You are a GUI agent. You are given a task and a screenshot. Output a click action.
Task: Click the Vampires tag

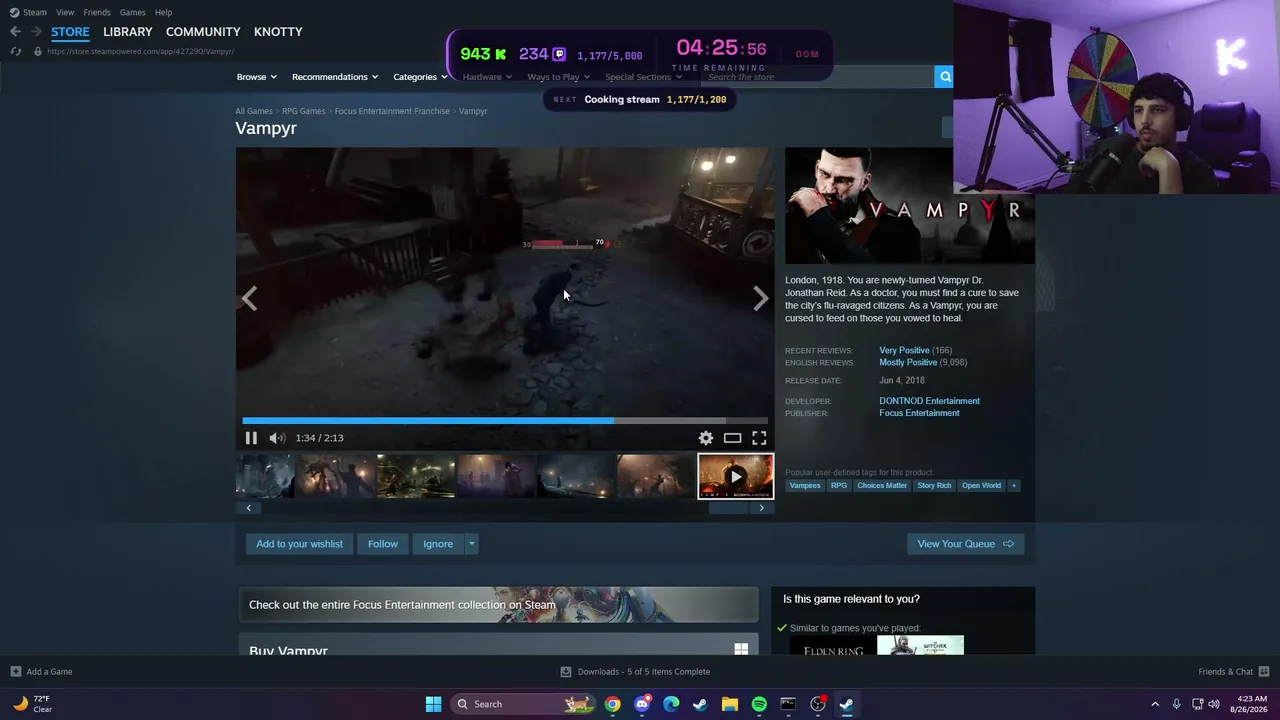click(805, 486)
